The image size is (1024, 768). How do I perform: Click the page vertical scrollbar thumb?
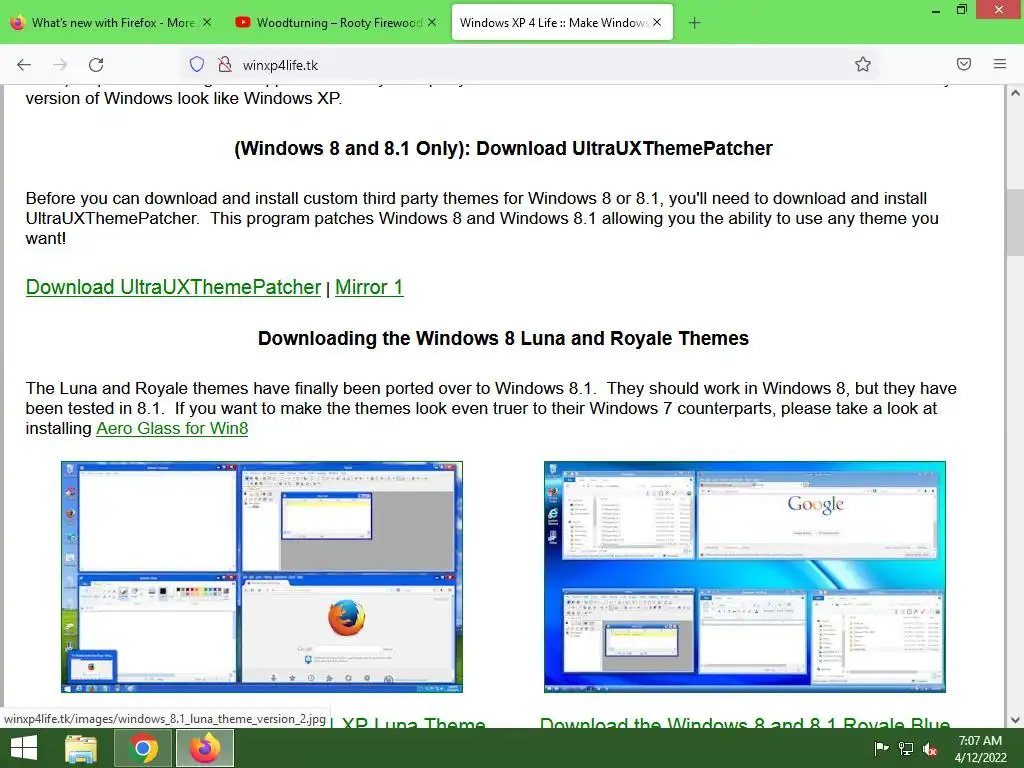click(1015, 225)
